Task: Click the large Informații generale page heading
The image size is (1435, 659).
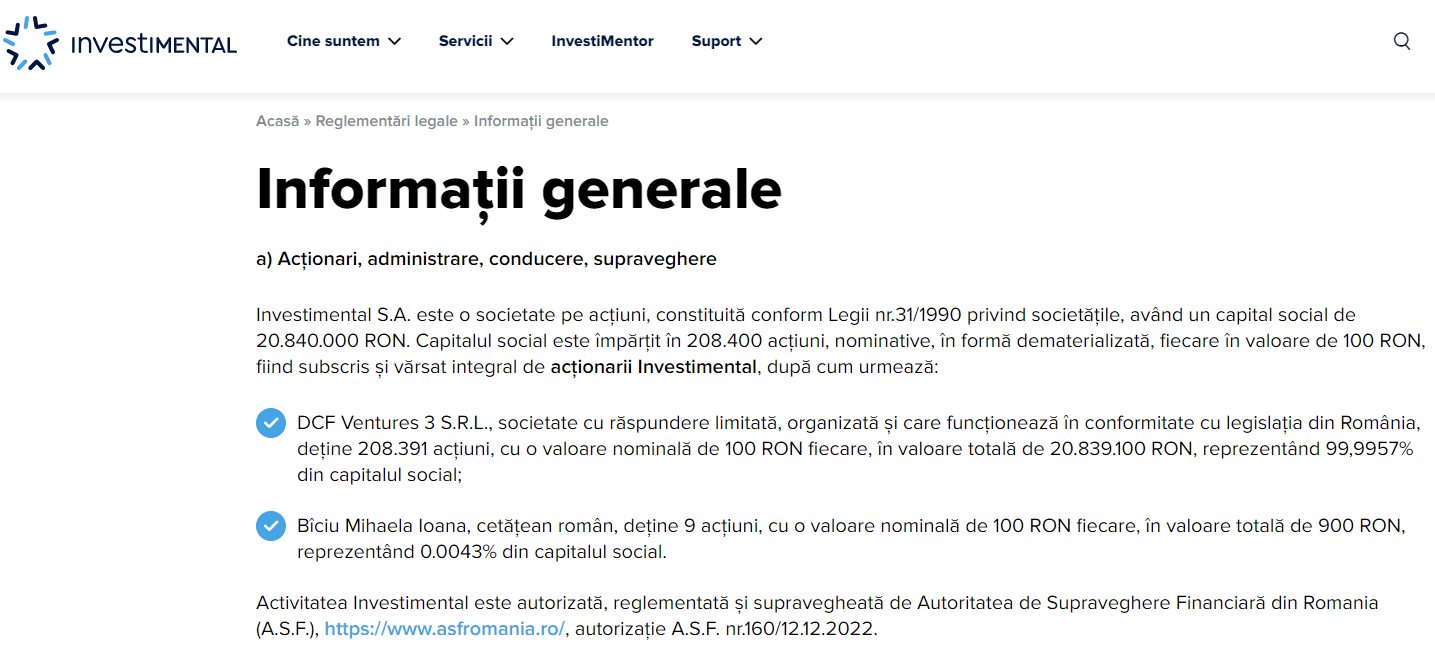Action: [518, 188]
